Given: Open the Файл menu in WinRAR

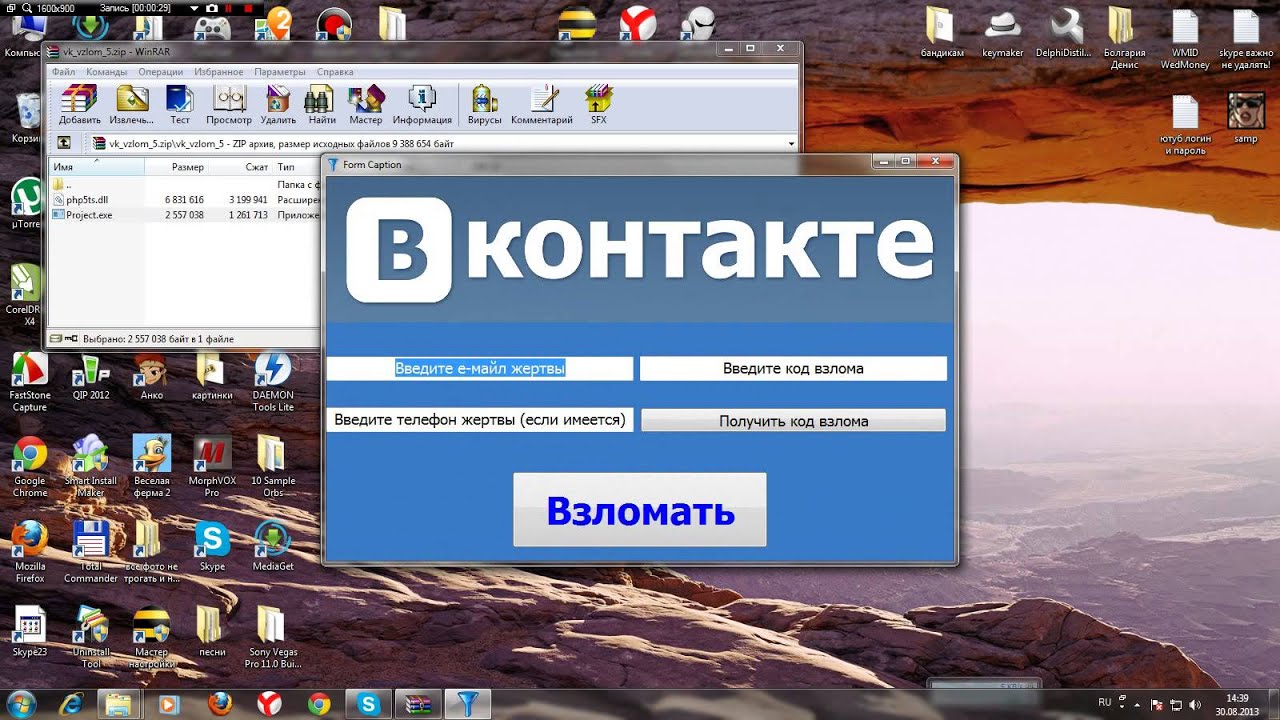Looking at the screenshot, I should pyautogui.click(x=64, y=72).
